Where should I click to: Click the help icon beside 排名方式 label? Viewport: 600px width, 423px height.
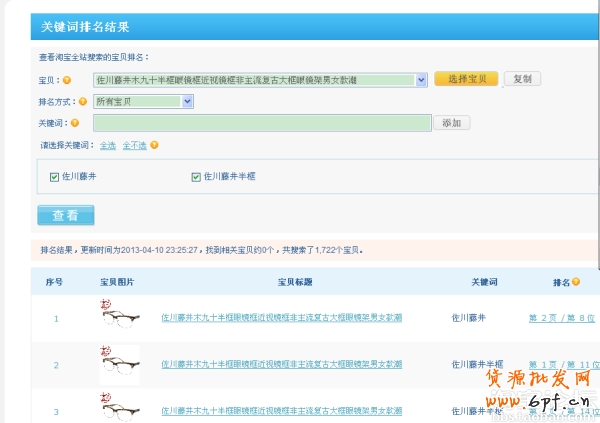point(85,101)
